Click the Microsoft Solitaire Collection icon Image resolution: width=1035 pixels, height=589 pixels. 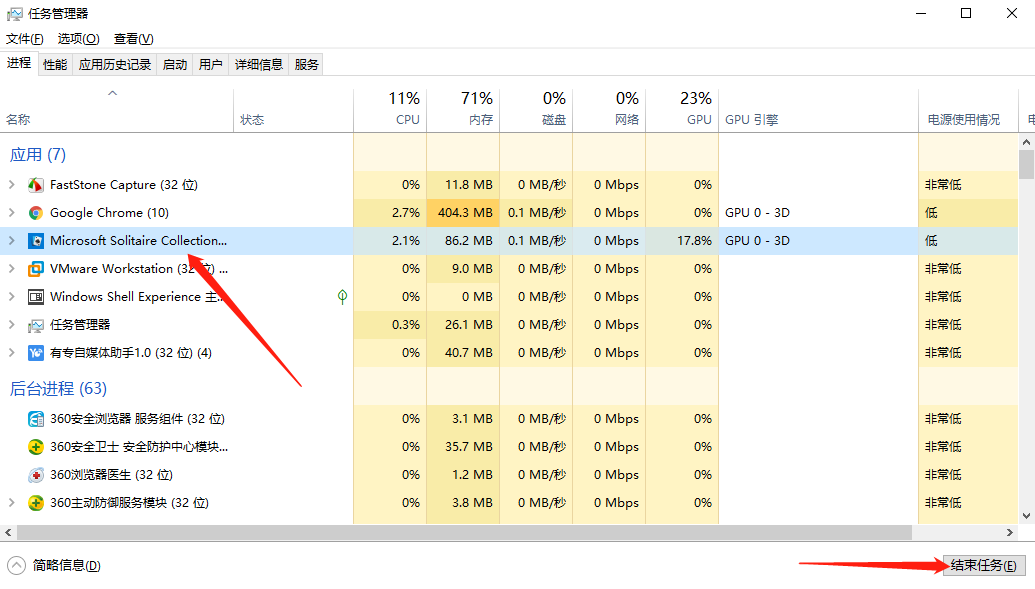(x=36, y=241)
